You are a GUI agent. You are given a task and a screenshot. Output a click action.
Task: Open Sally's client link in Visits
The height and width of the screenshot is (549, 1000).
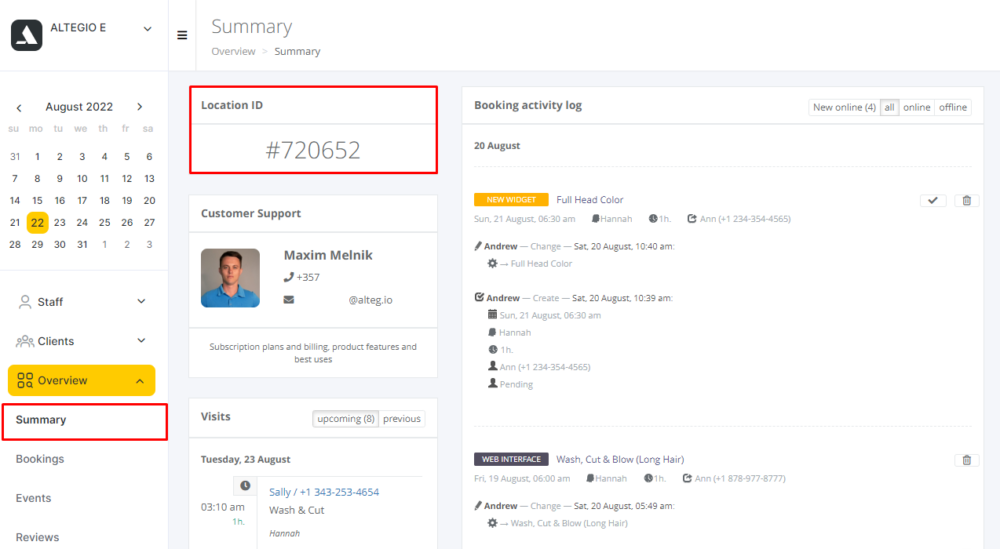pyautogui.click(x=279, y=492)
